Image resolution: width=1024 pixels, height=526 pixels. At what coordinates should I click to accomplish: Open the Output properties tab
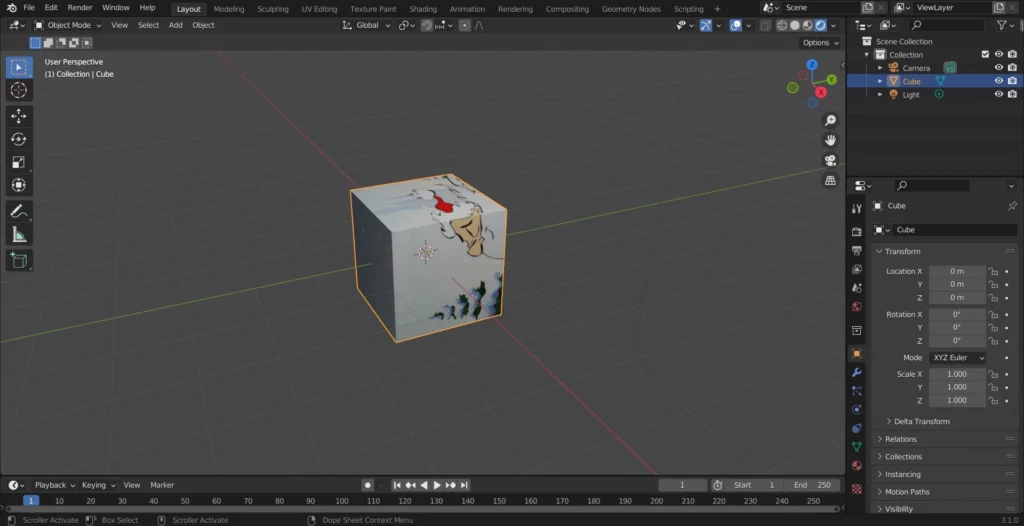click(857, 250)
